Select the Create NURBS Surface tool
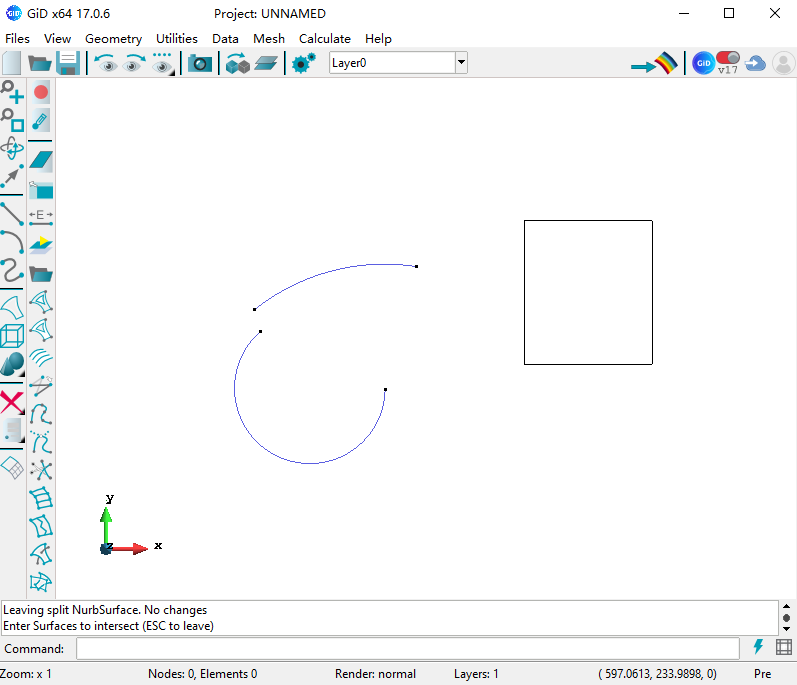 (12, 307)
